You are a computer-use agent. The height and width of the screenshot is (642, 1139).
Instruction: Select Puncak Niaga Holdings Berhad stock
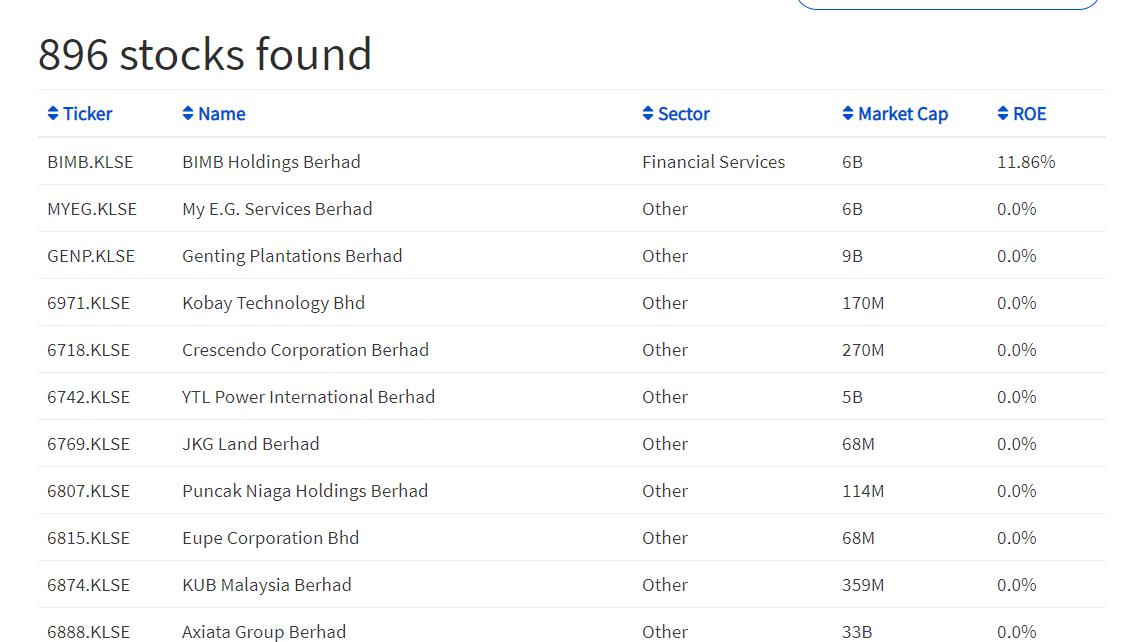click(x=305, y=491)
